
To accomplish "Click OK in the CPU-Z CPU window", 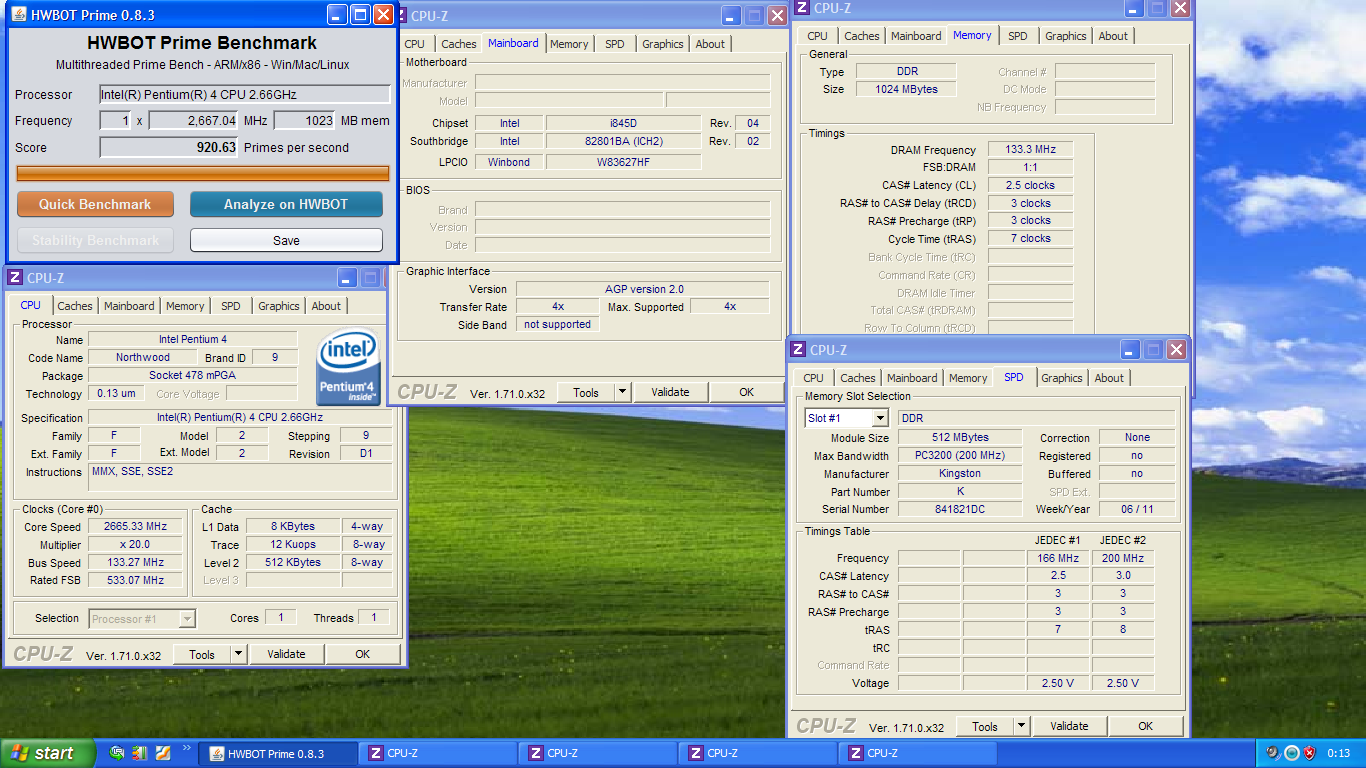I will coord(362,654).
